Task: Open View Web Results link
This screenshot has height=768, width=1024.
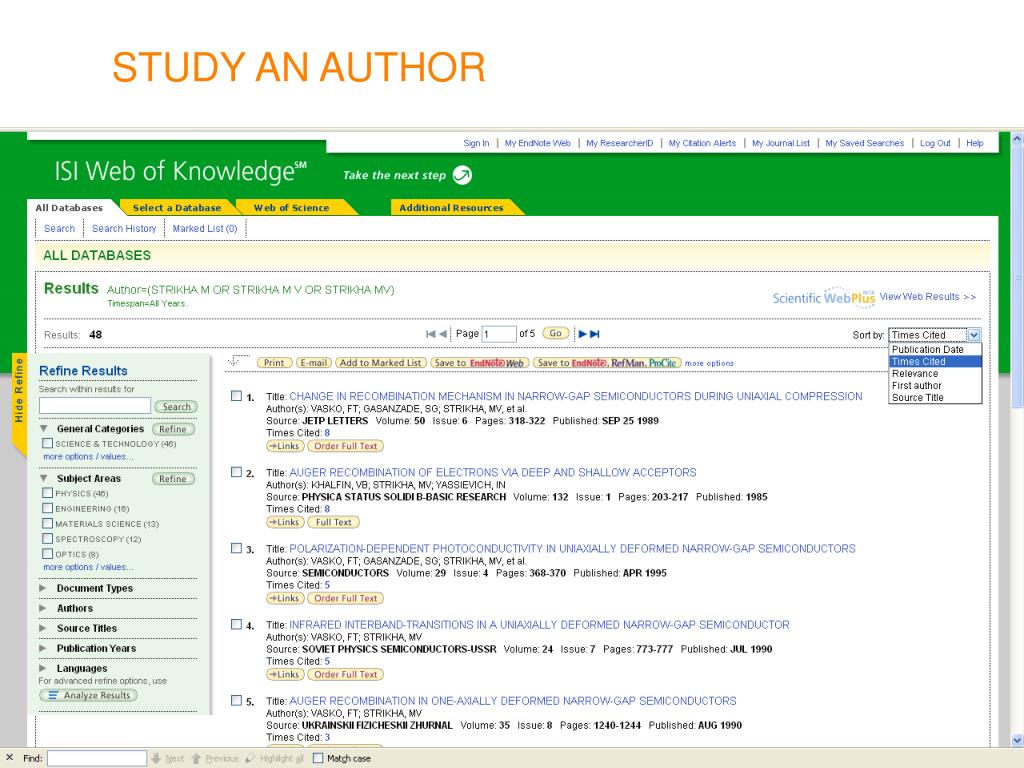Action: pos(927,296)
